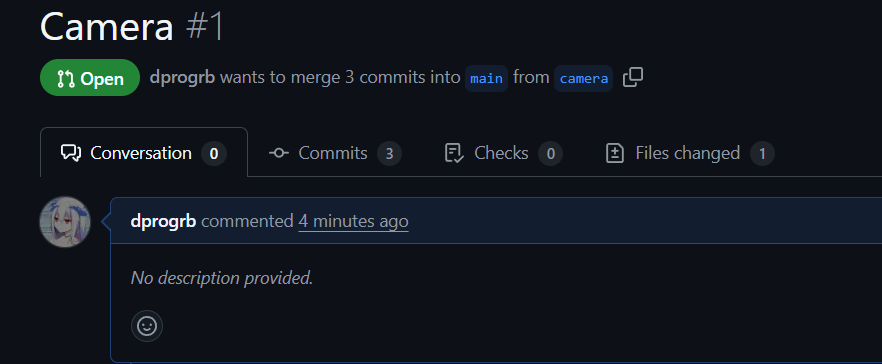Image resolution: width=882 pixels, height=364 pixels.
Task: Click the green Open status badge
Action: click(90, 78)
